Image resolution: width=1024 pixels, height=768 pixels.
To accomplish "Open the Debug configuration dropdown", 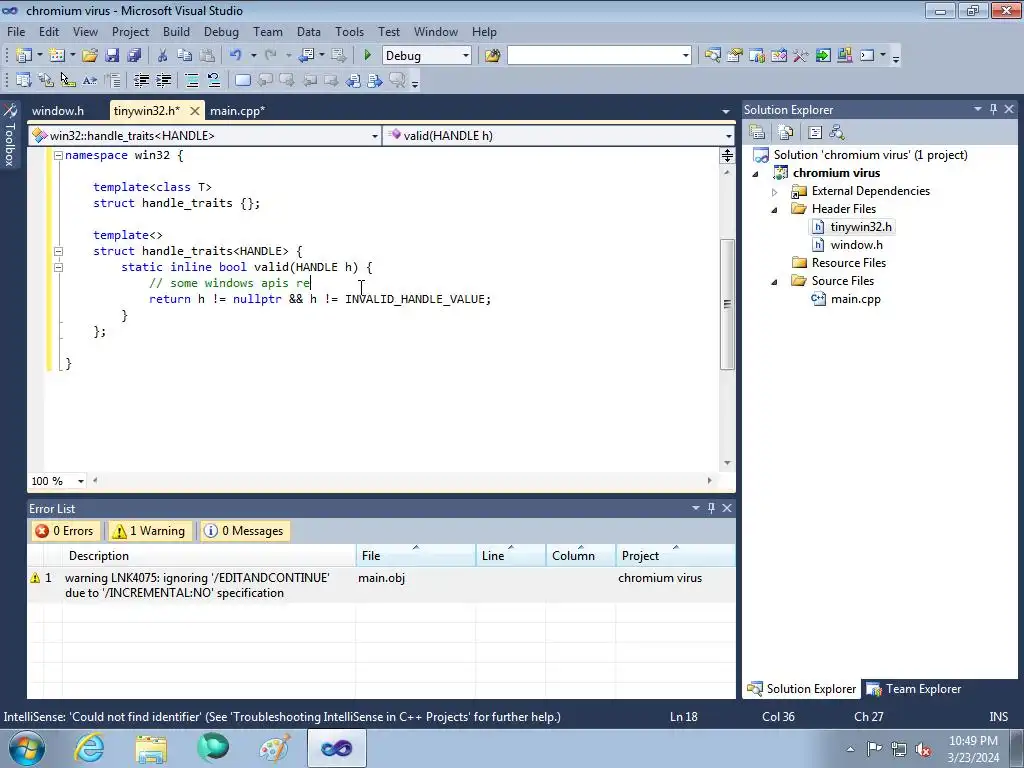I will [x=466, y=56].
